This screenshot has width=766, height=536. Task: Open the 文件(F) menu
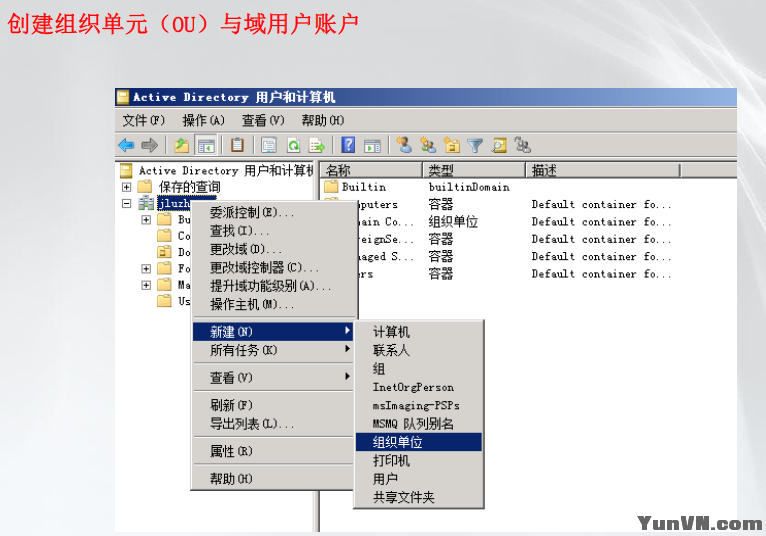click(143, 120)
